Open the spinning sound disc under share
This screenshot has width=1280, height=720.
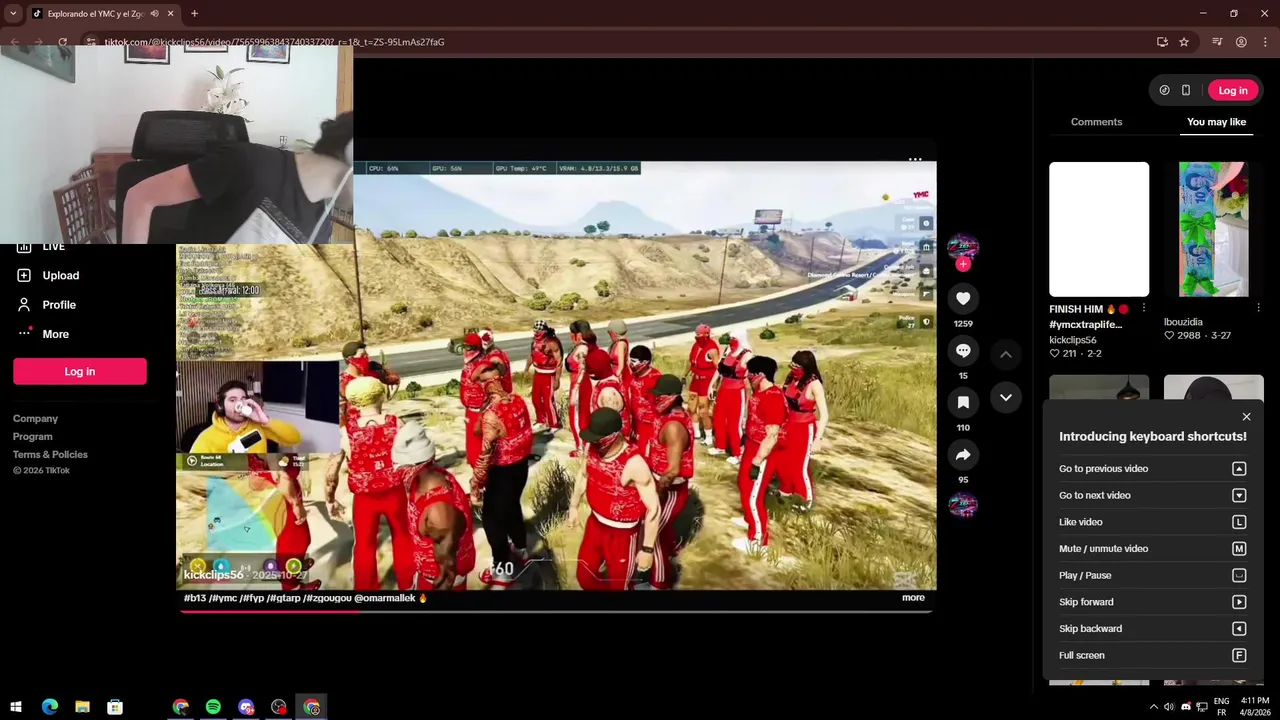coord(963,505)
